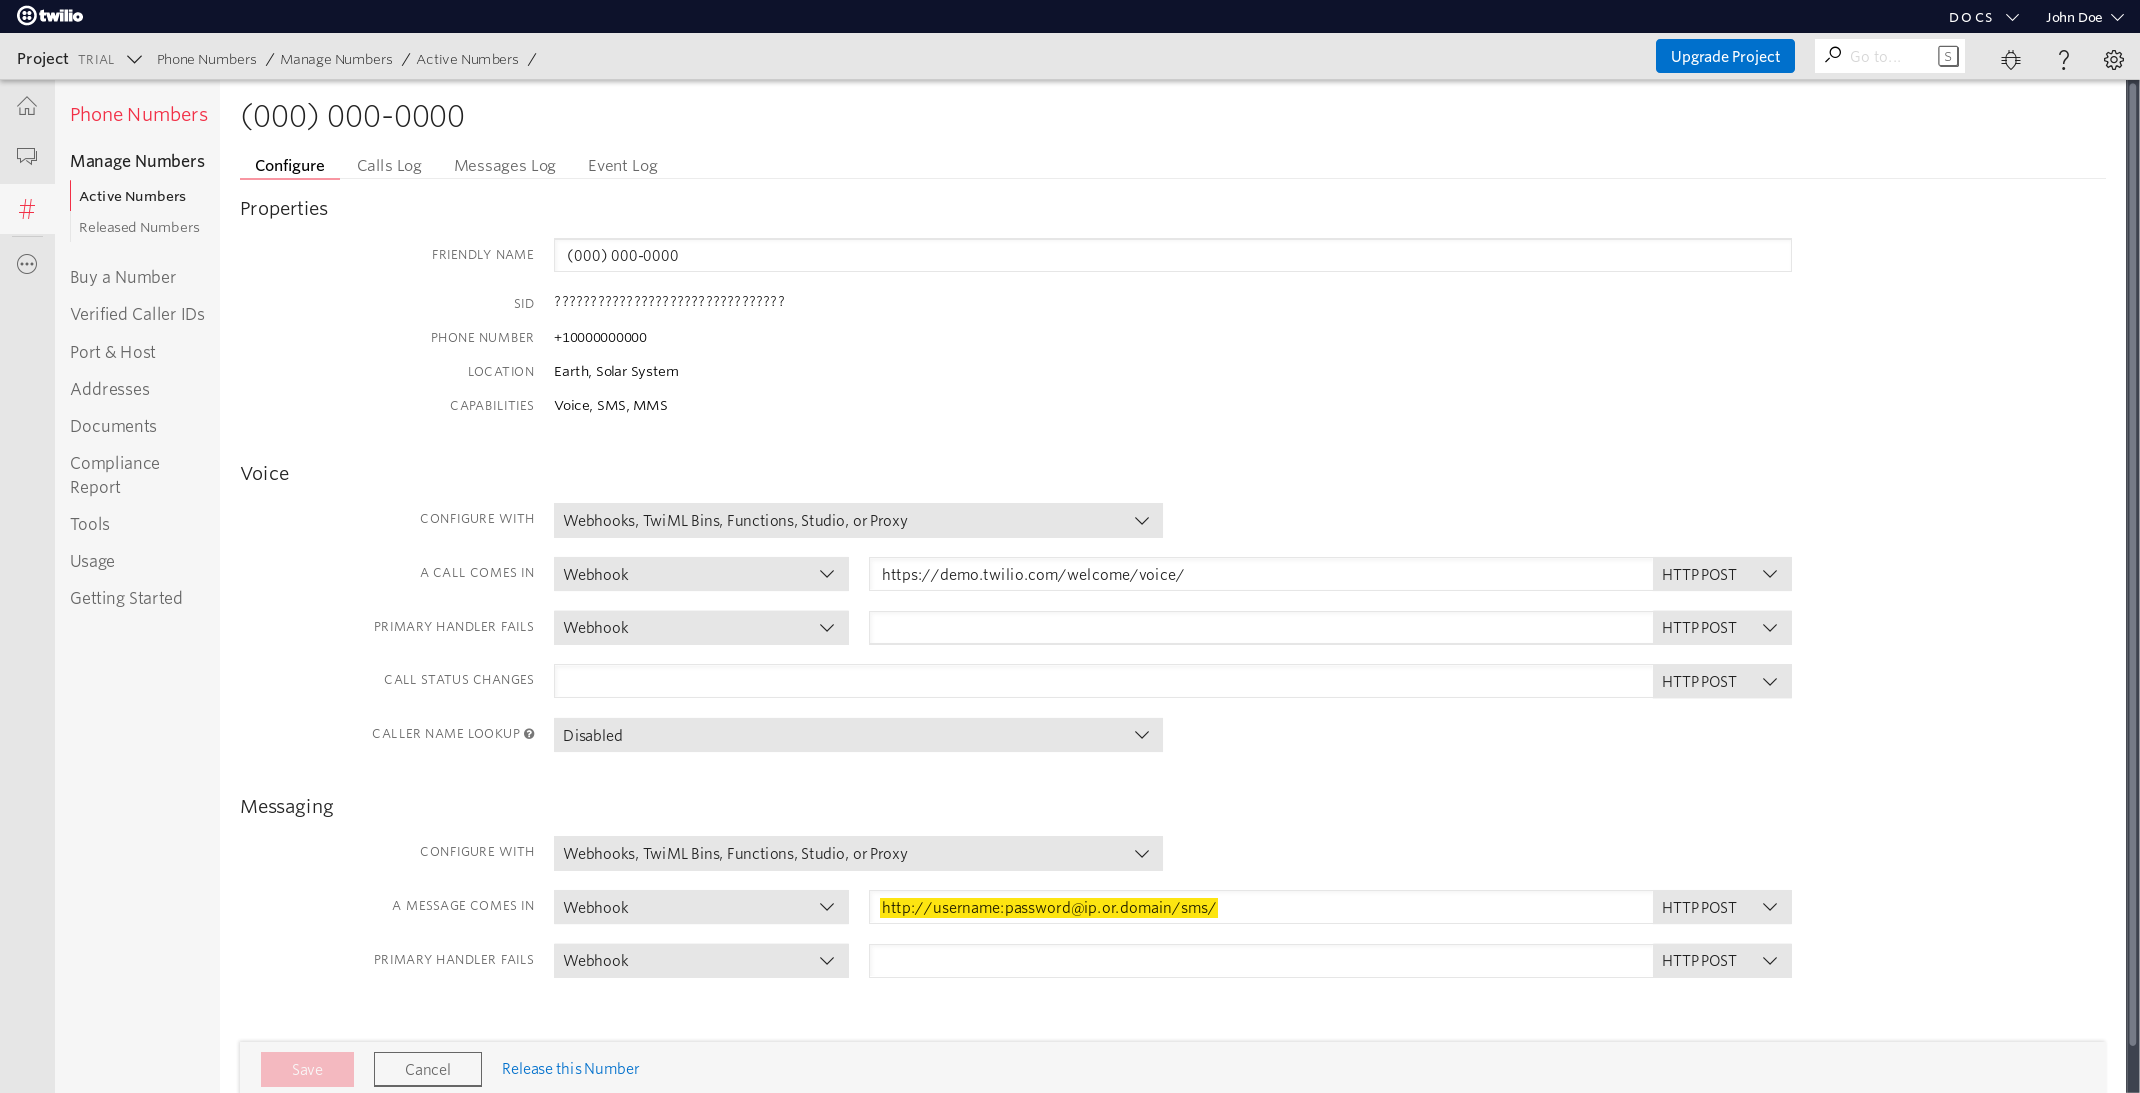Switch to the Calls Log tab
2140x1093 pixels.
pos(389,165)
